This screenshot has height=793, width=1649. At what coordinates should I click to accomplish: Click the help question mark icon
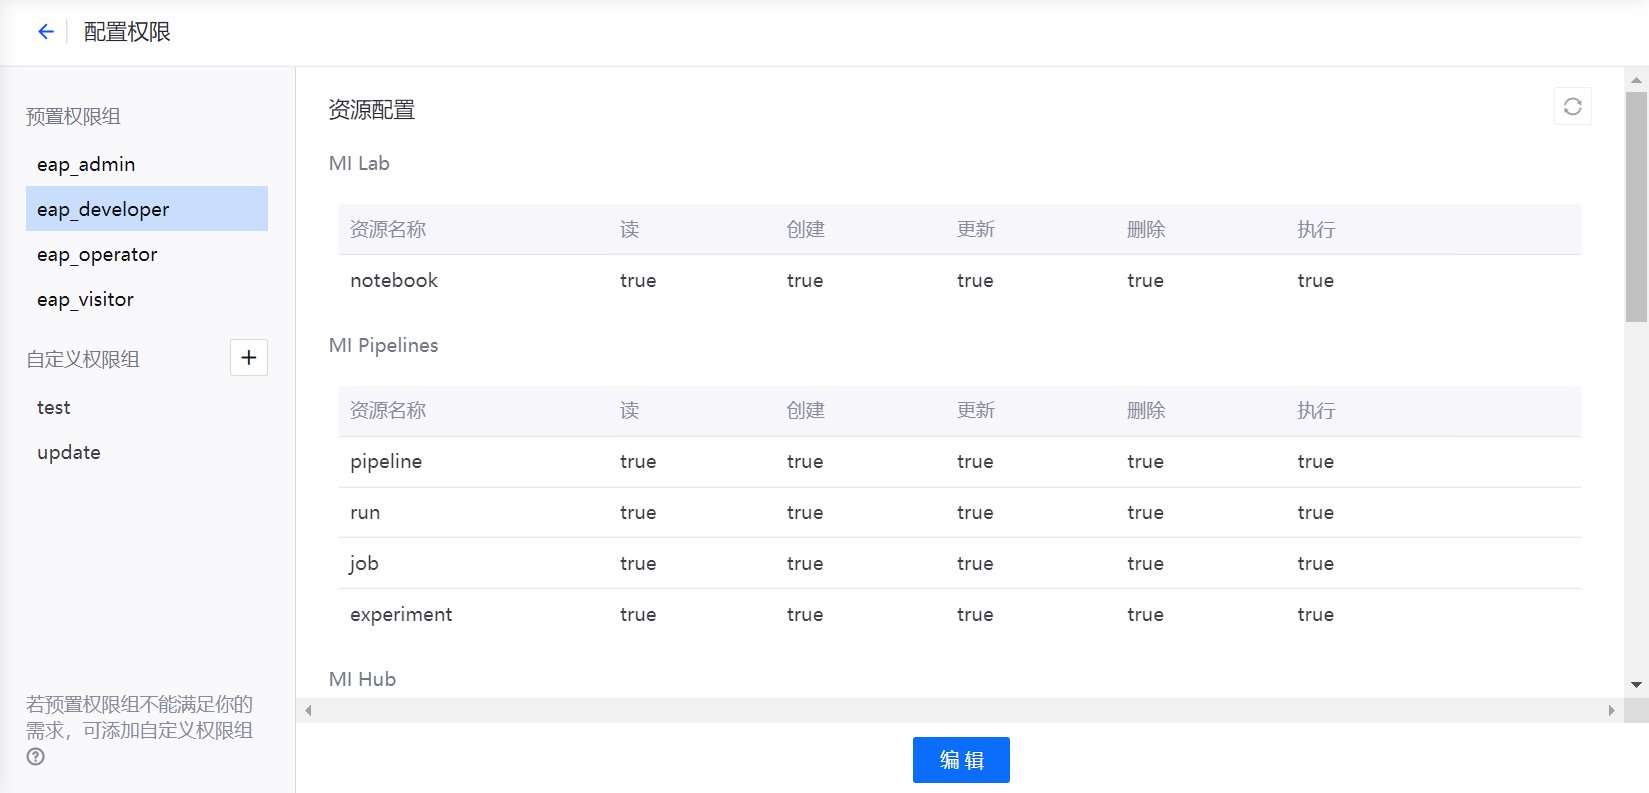(x=36, y=756)
